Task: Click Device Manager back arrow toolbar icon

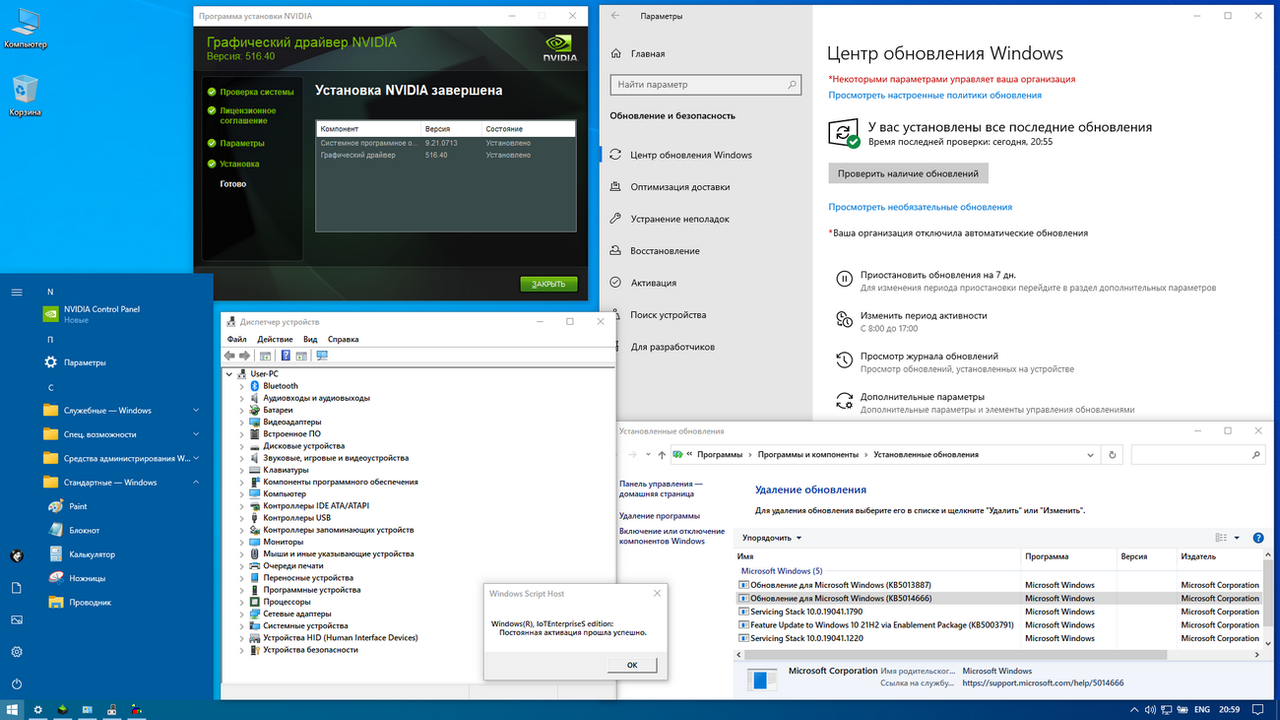Action: pyautogui.click(x=230, y=355)
